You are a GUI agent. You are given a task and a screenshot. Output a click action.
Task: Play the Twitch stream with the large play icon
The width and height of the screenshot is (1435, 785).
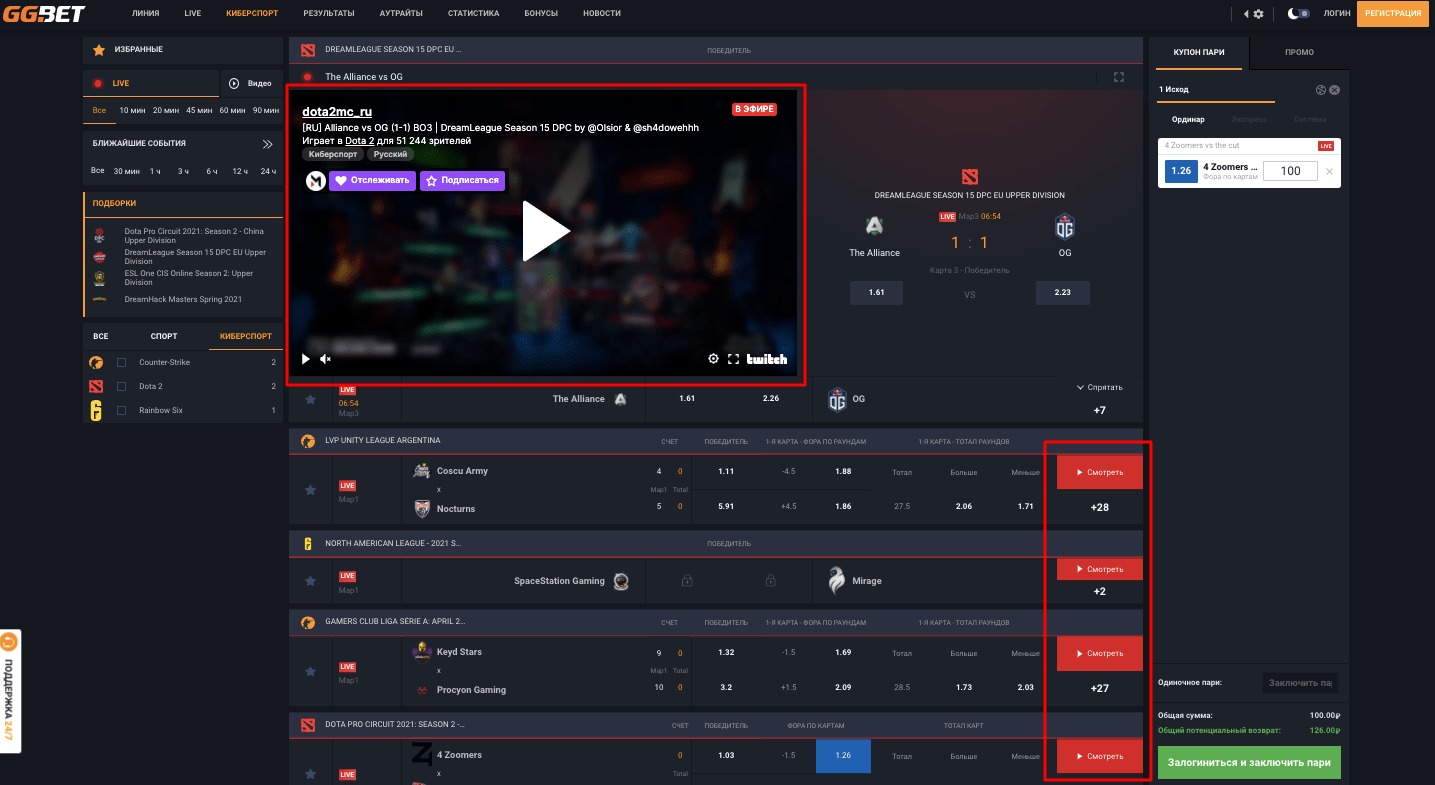coord(546,231)
